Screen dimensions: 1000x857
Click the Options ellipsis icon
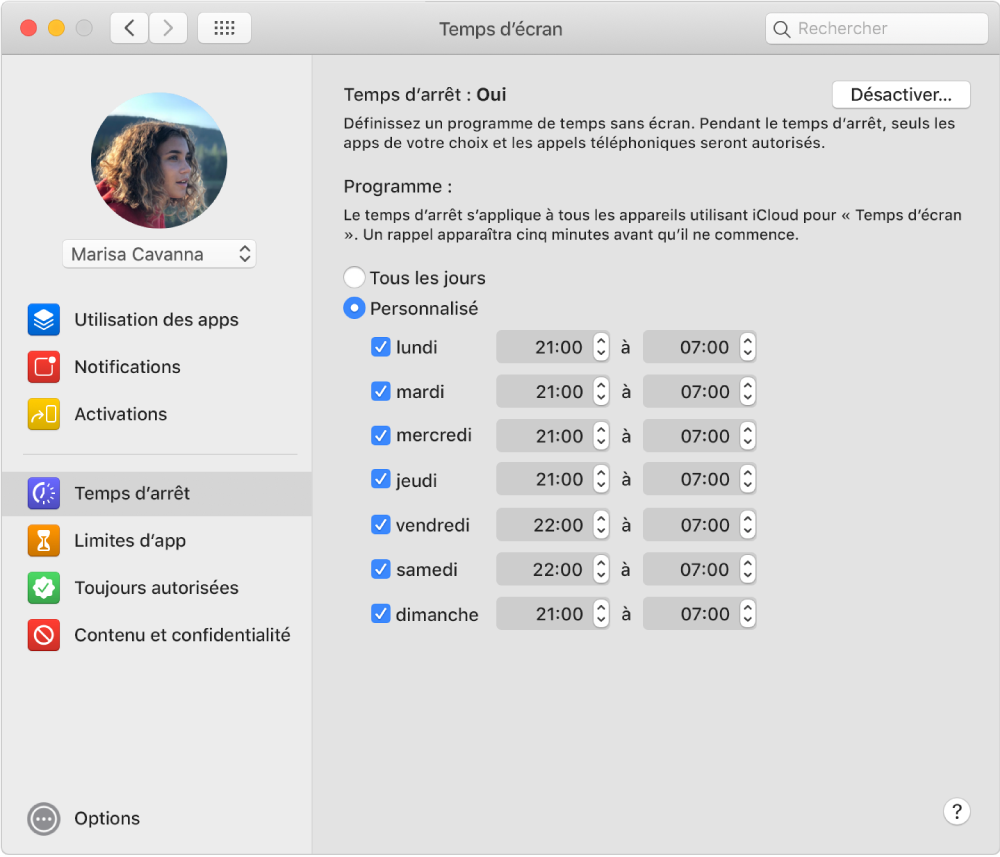click(x=43, y=819)
